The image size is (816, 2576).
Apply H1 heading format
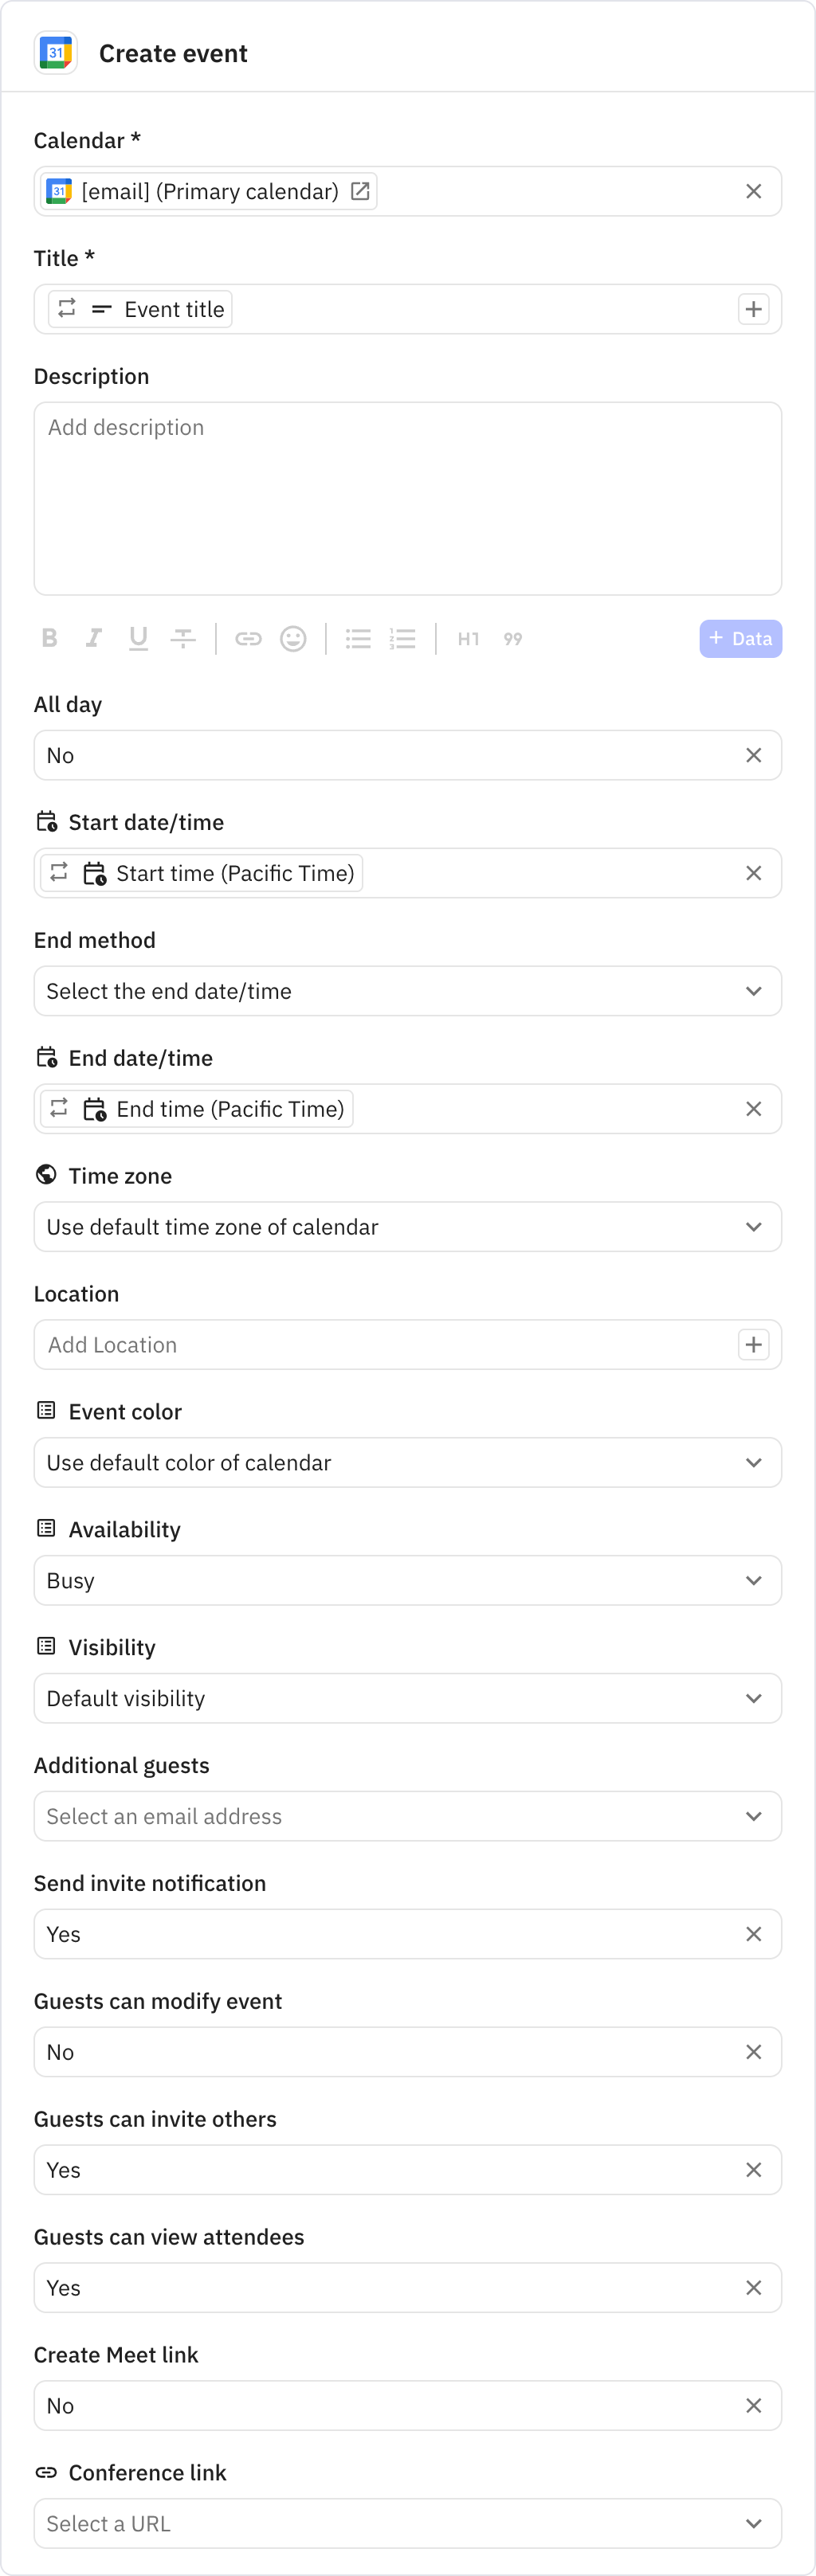click(468, 638)
